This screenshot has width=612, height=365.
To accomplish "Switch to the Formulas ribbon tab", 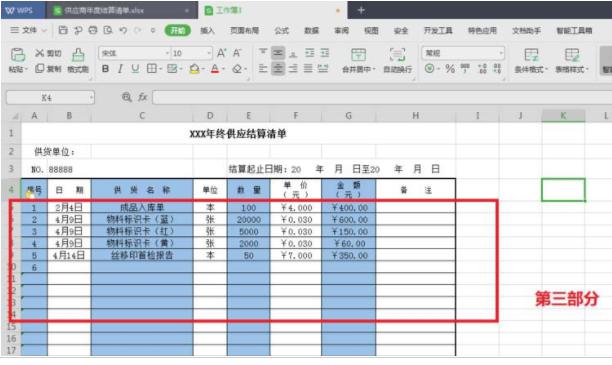I will (281, 30).
